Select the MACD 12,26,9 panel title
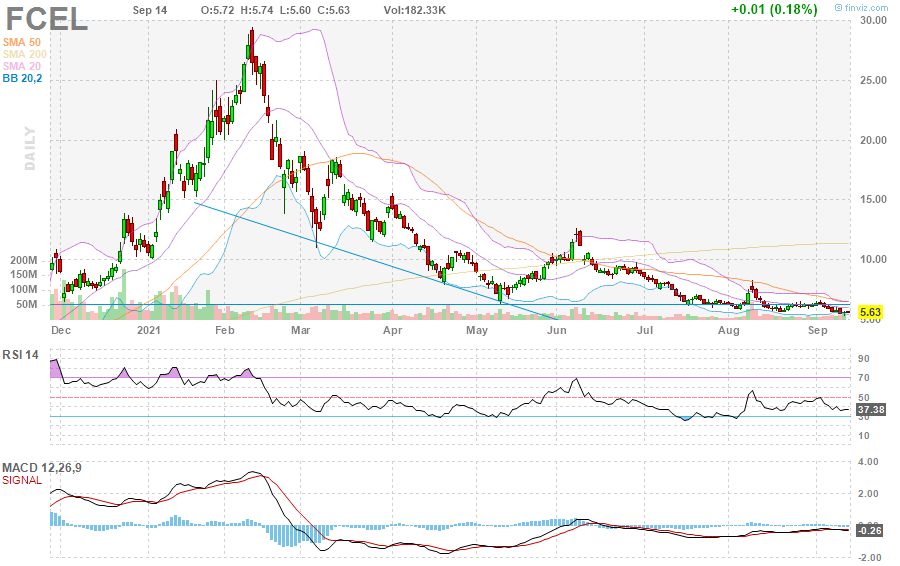 click(x=41, y=467)
